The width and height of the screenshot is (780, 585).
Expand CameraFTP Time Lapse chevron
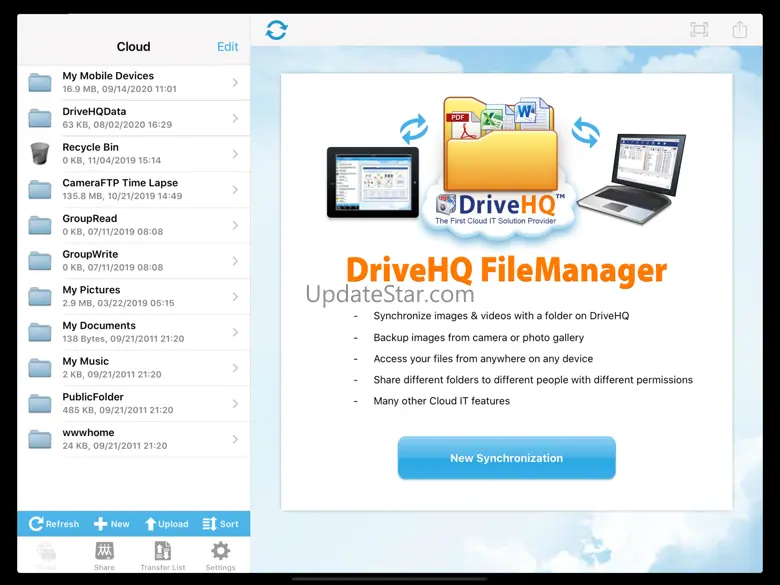click(x=235, y=190)
